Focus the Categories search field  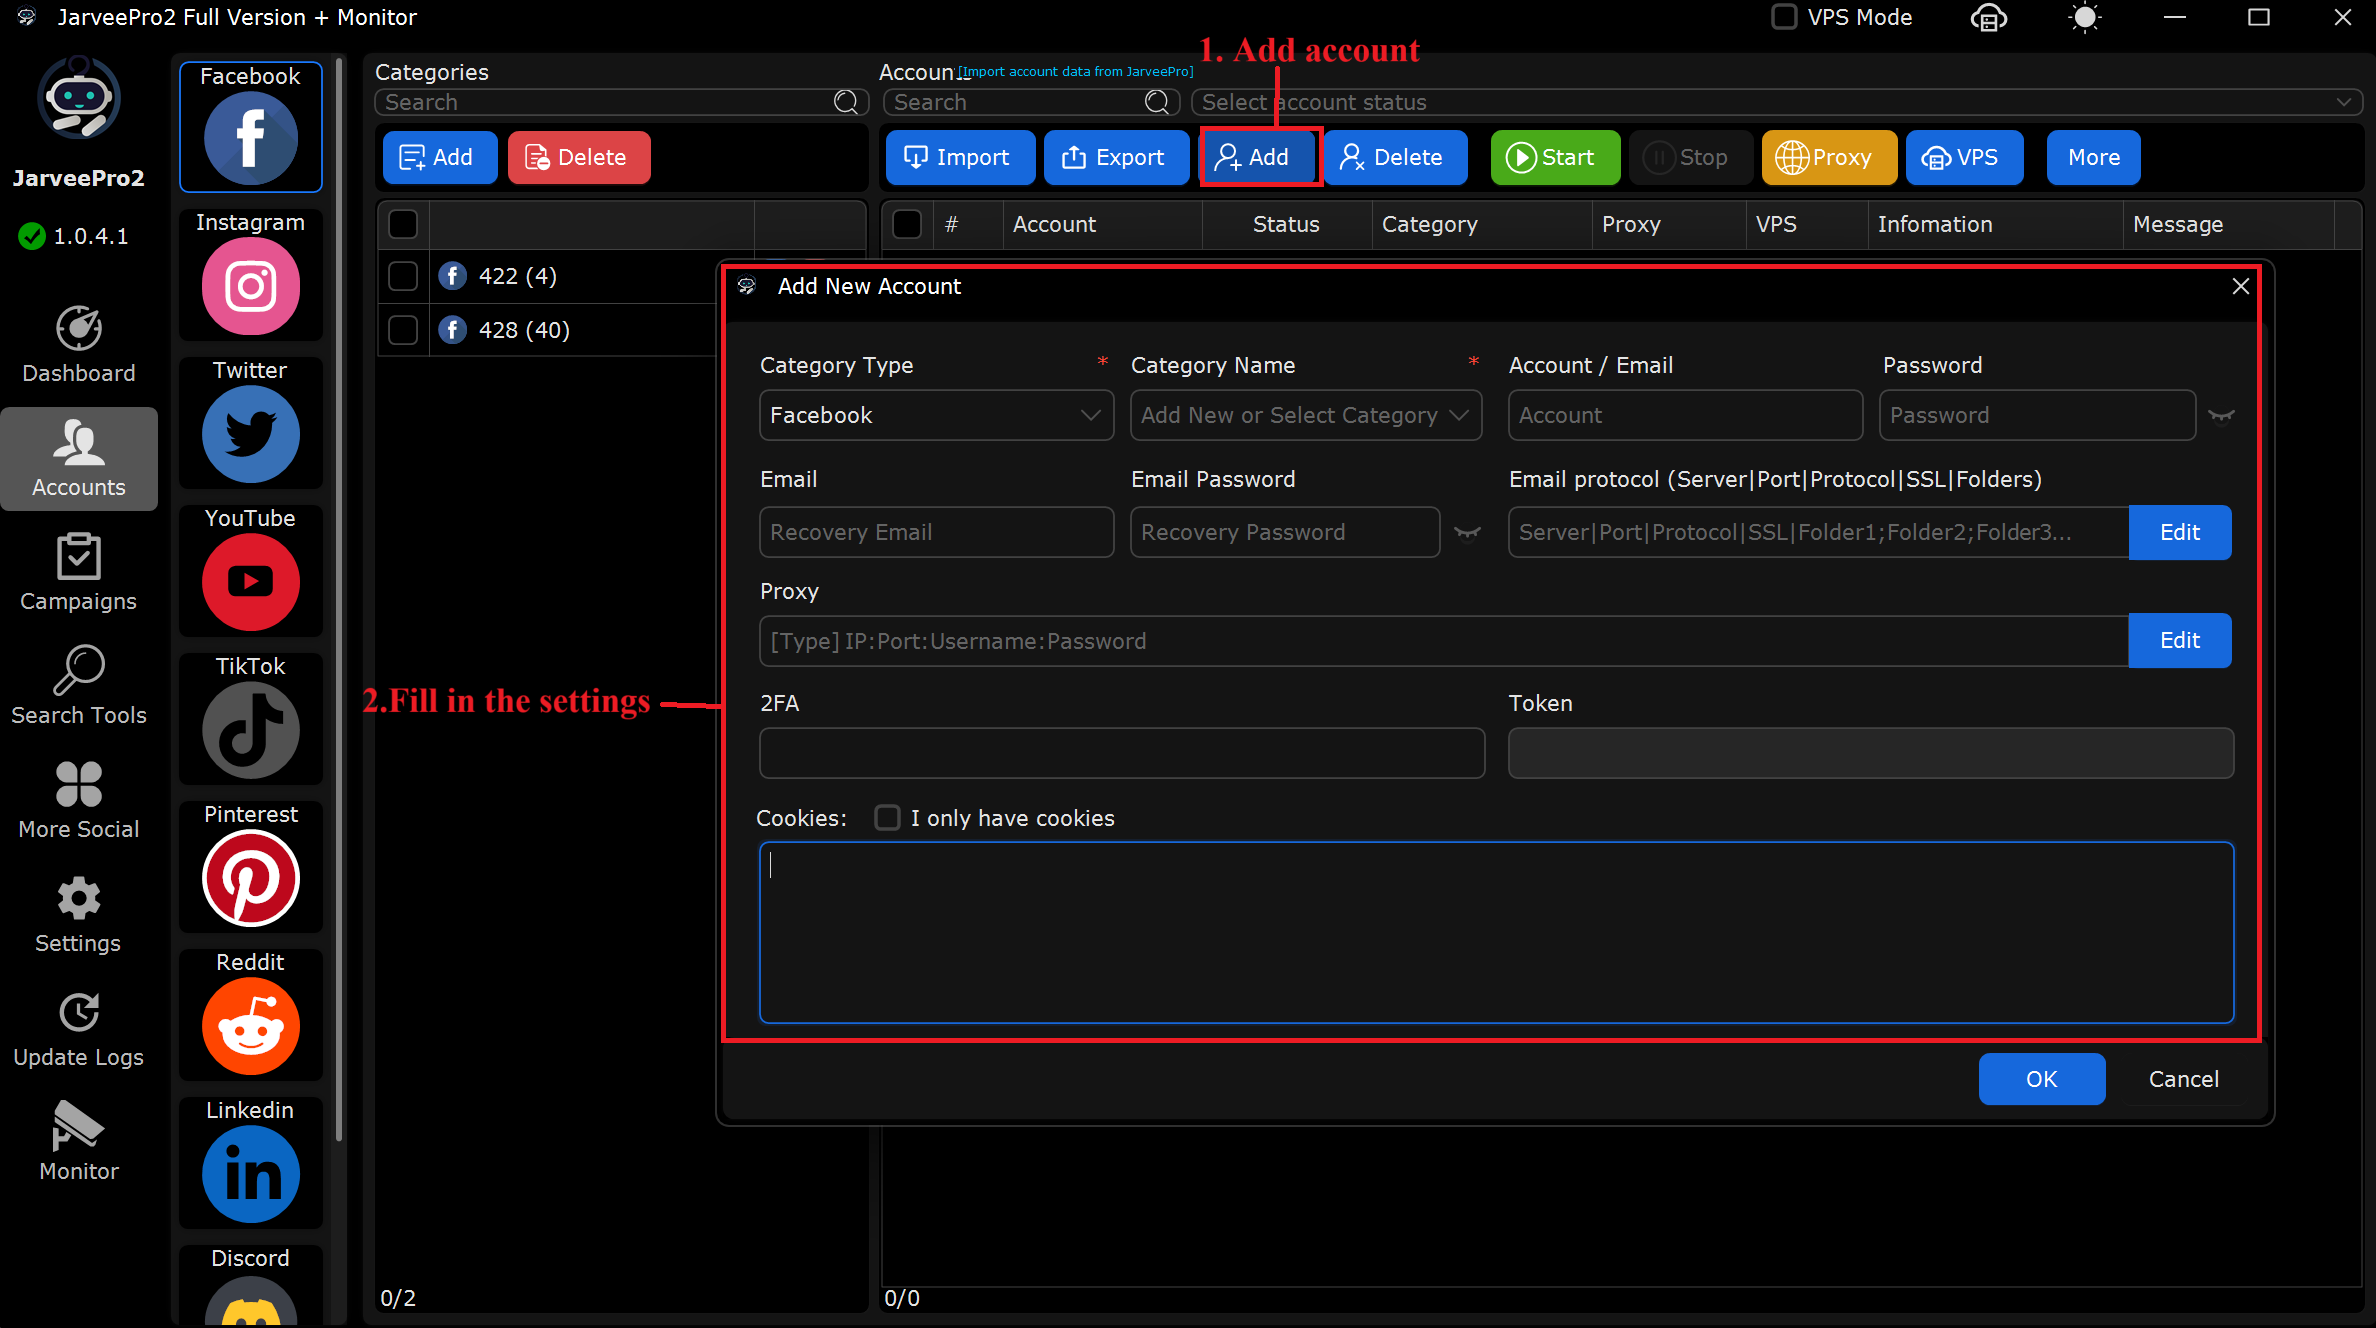tap(620, 102)
